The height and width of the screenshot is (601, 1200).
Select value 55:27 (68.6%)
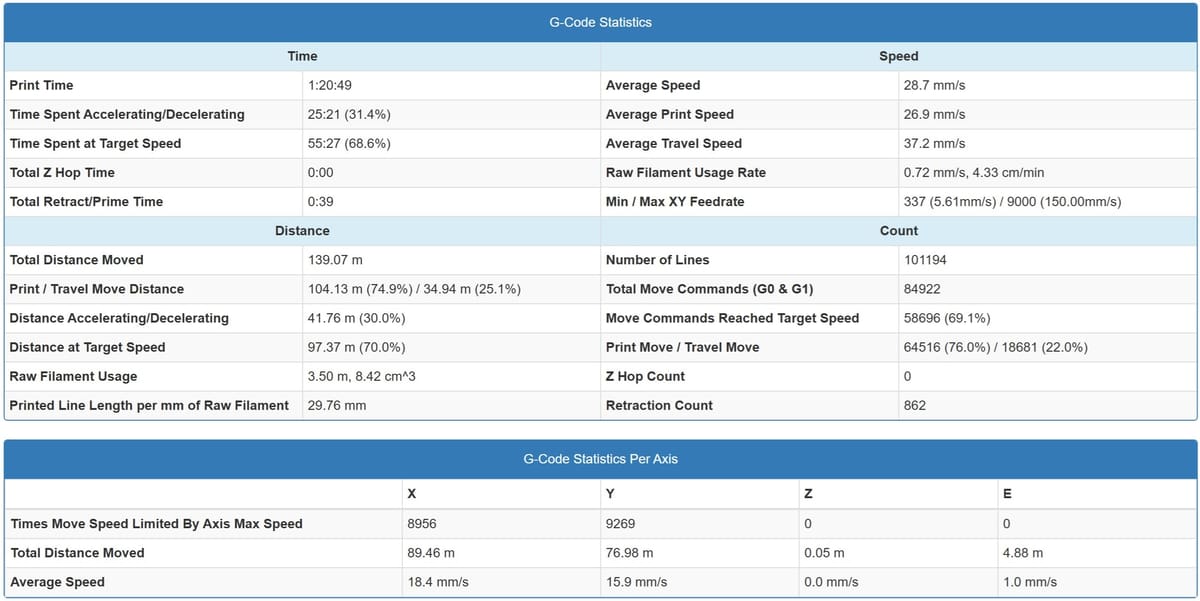tap(349, 143)
